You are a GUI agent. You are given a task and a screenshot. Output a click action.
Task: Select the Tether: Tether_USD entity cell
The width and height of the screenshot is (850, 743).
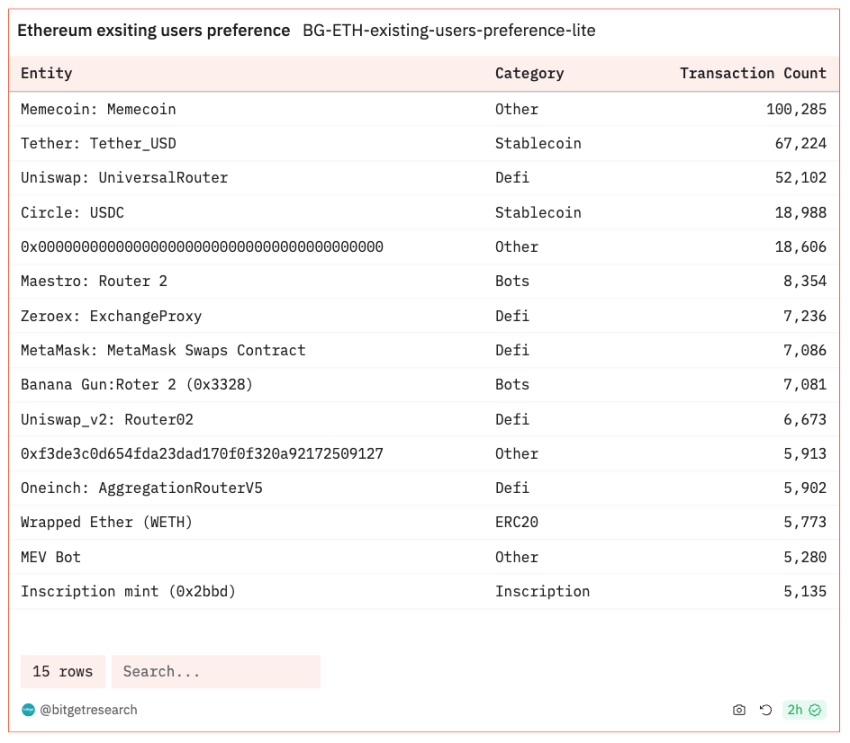(98, 143)
